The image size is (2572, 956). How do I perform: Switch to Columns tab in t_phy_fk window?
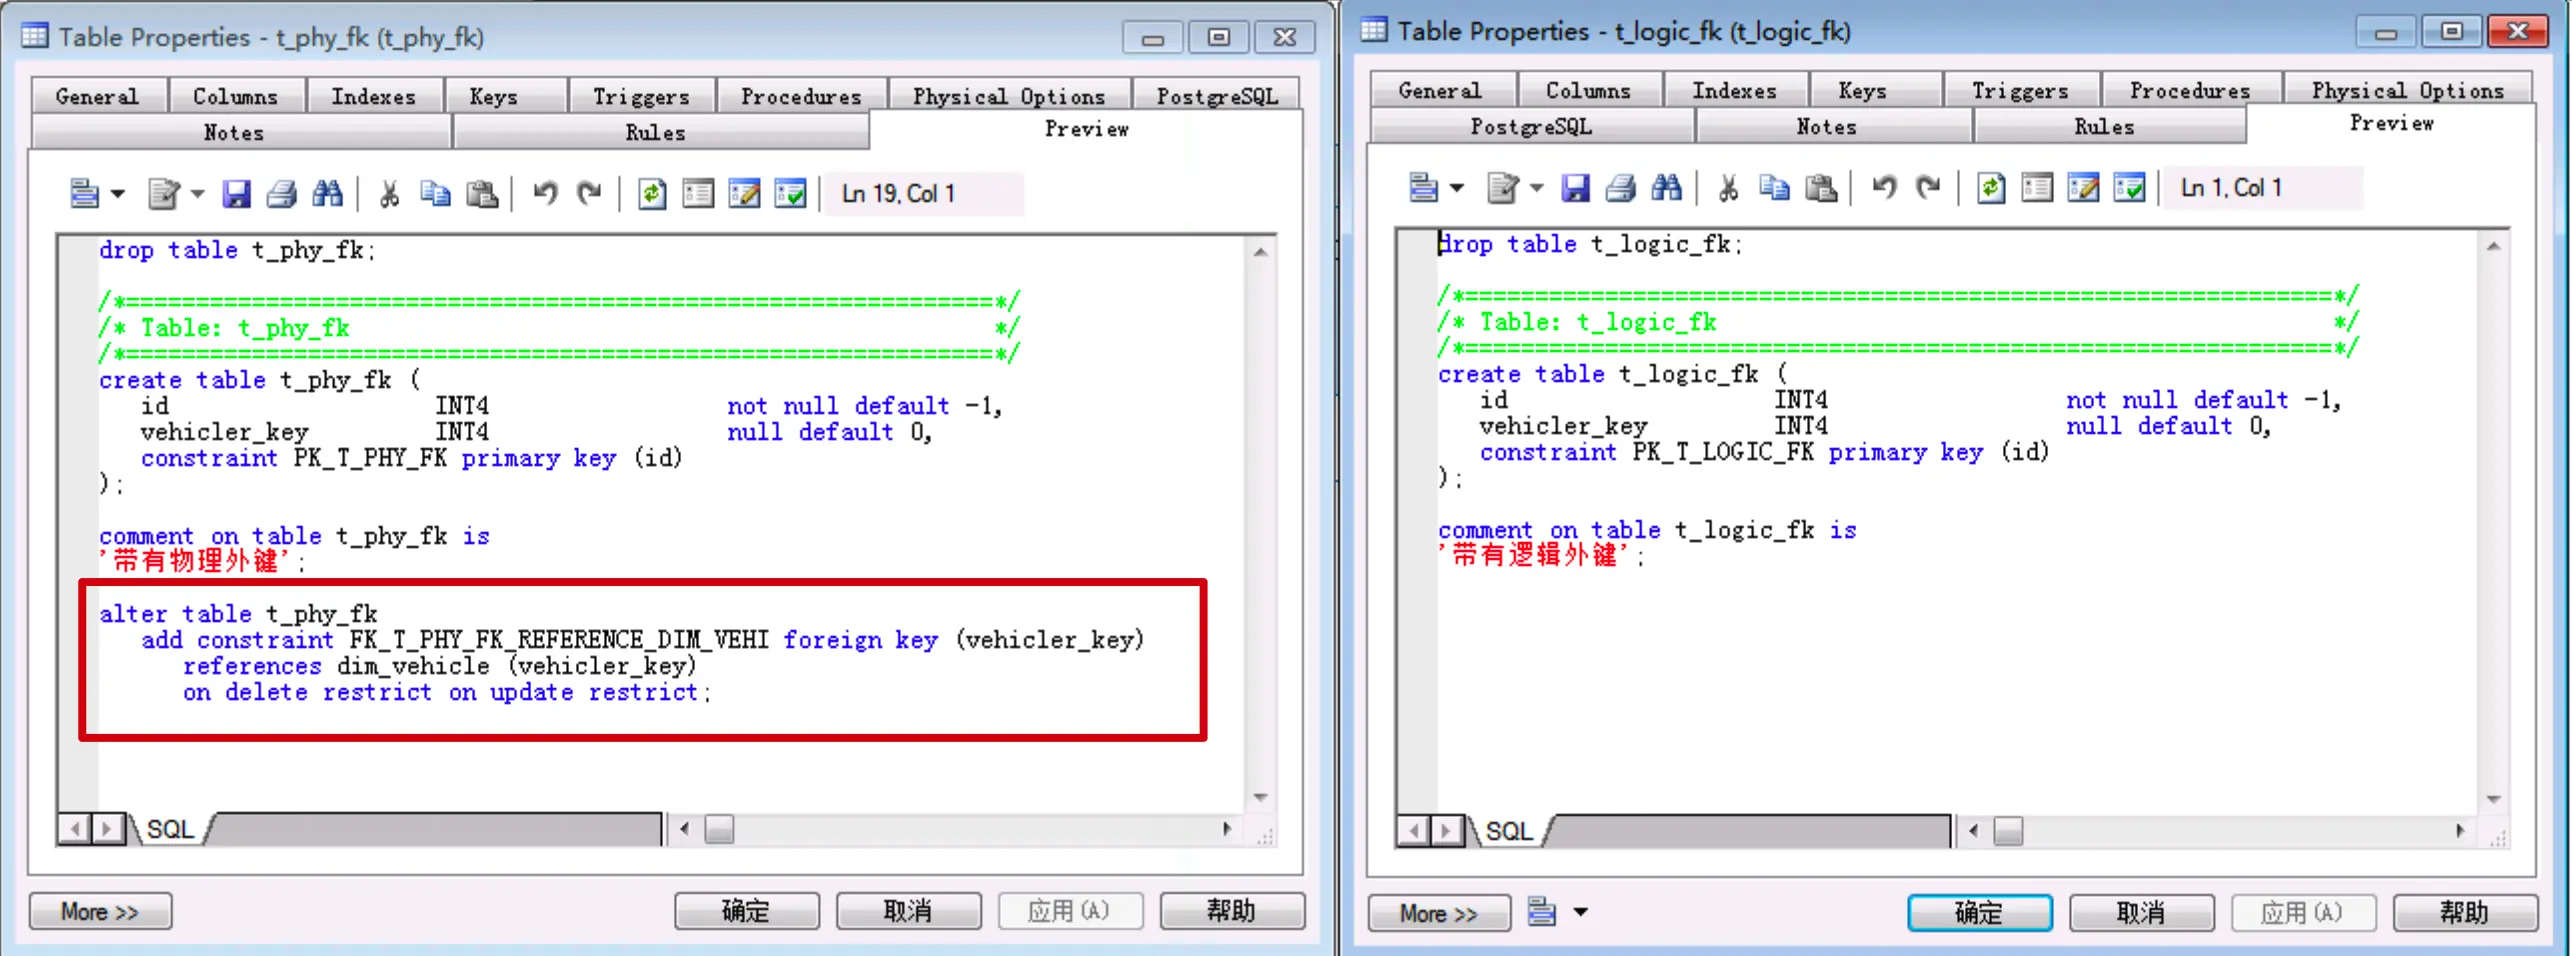(x=235, y=96)
